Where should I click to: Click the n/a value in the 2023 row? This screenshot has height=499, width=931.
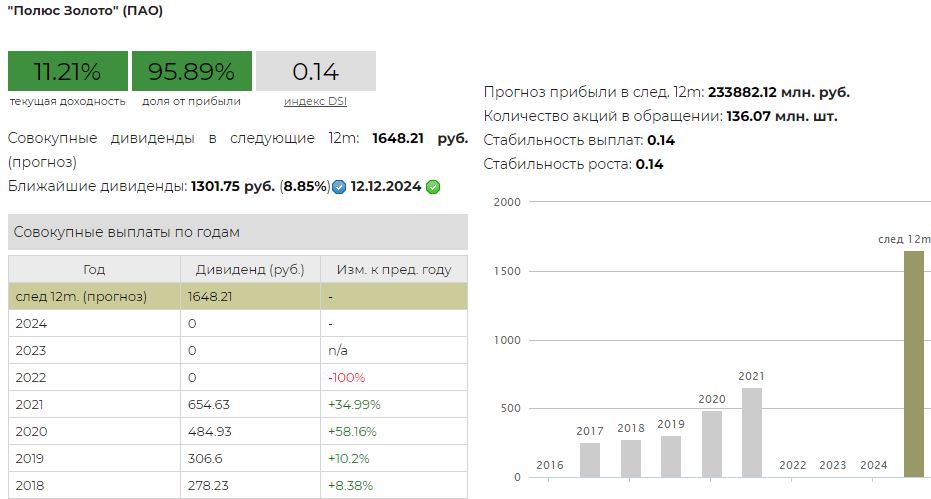(338, 350)
